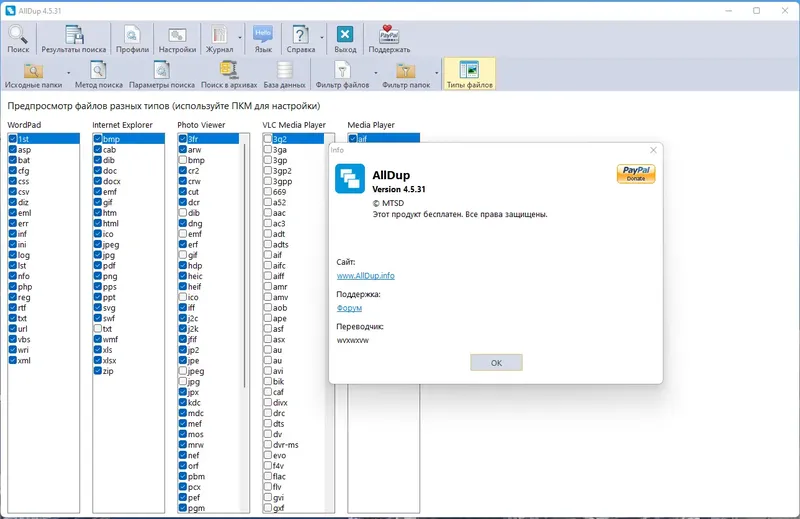Switch to Параметры поиска options
This screenshot has height=519, width=800.
tap(162, 75)
